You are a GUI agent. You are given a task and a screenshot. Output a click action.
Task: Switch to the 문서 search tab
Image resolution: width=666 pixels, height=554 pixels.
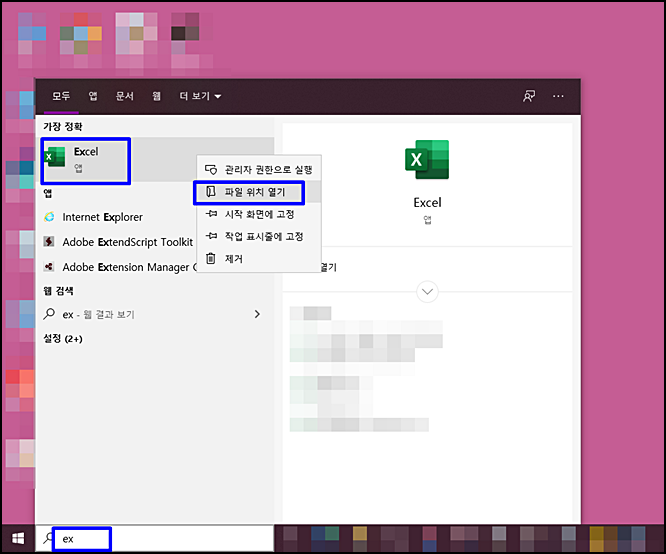click(x=125, y=96)
